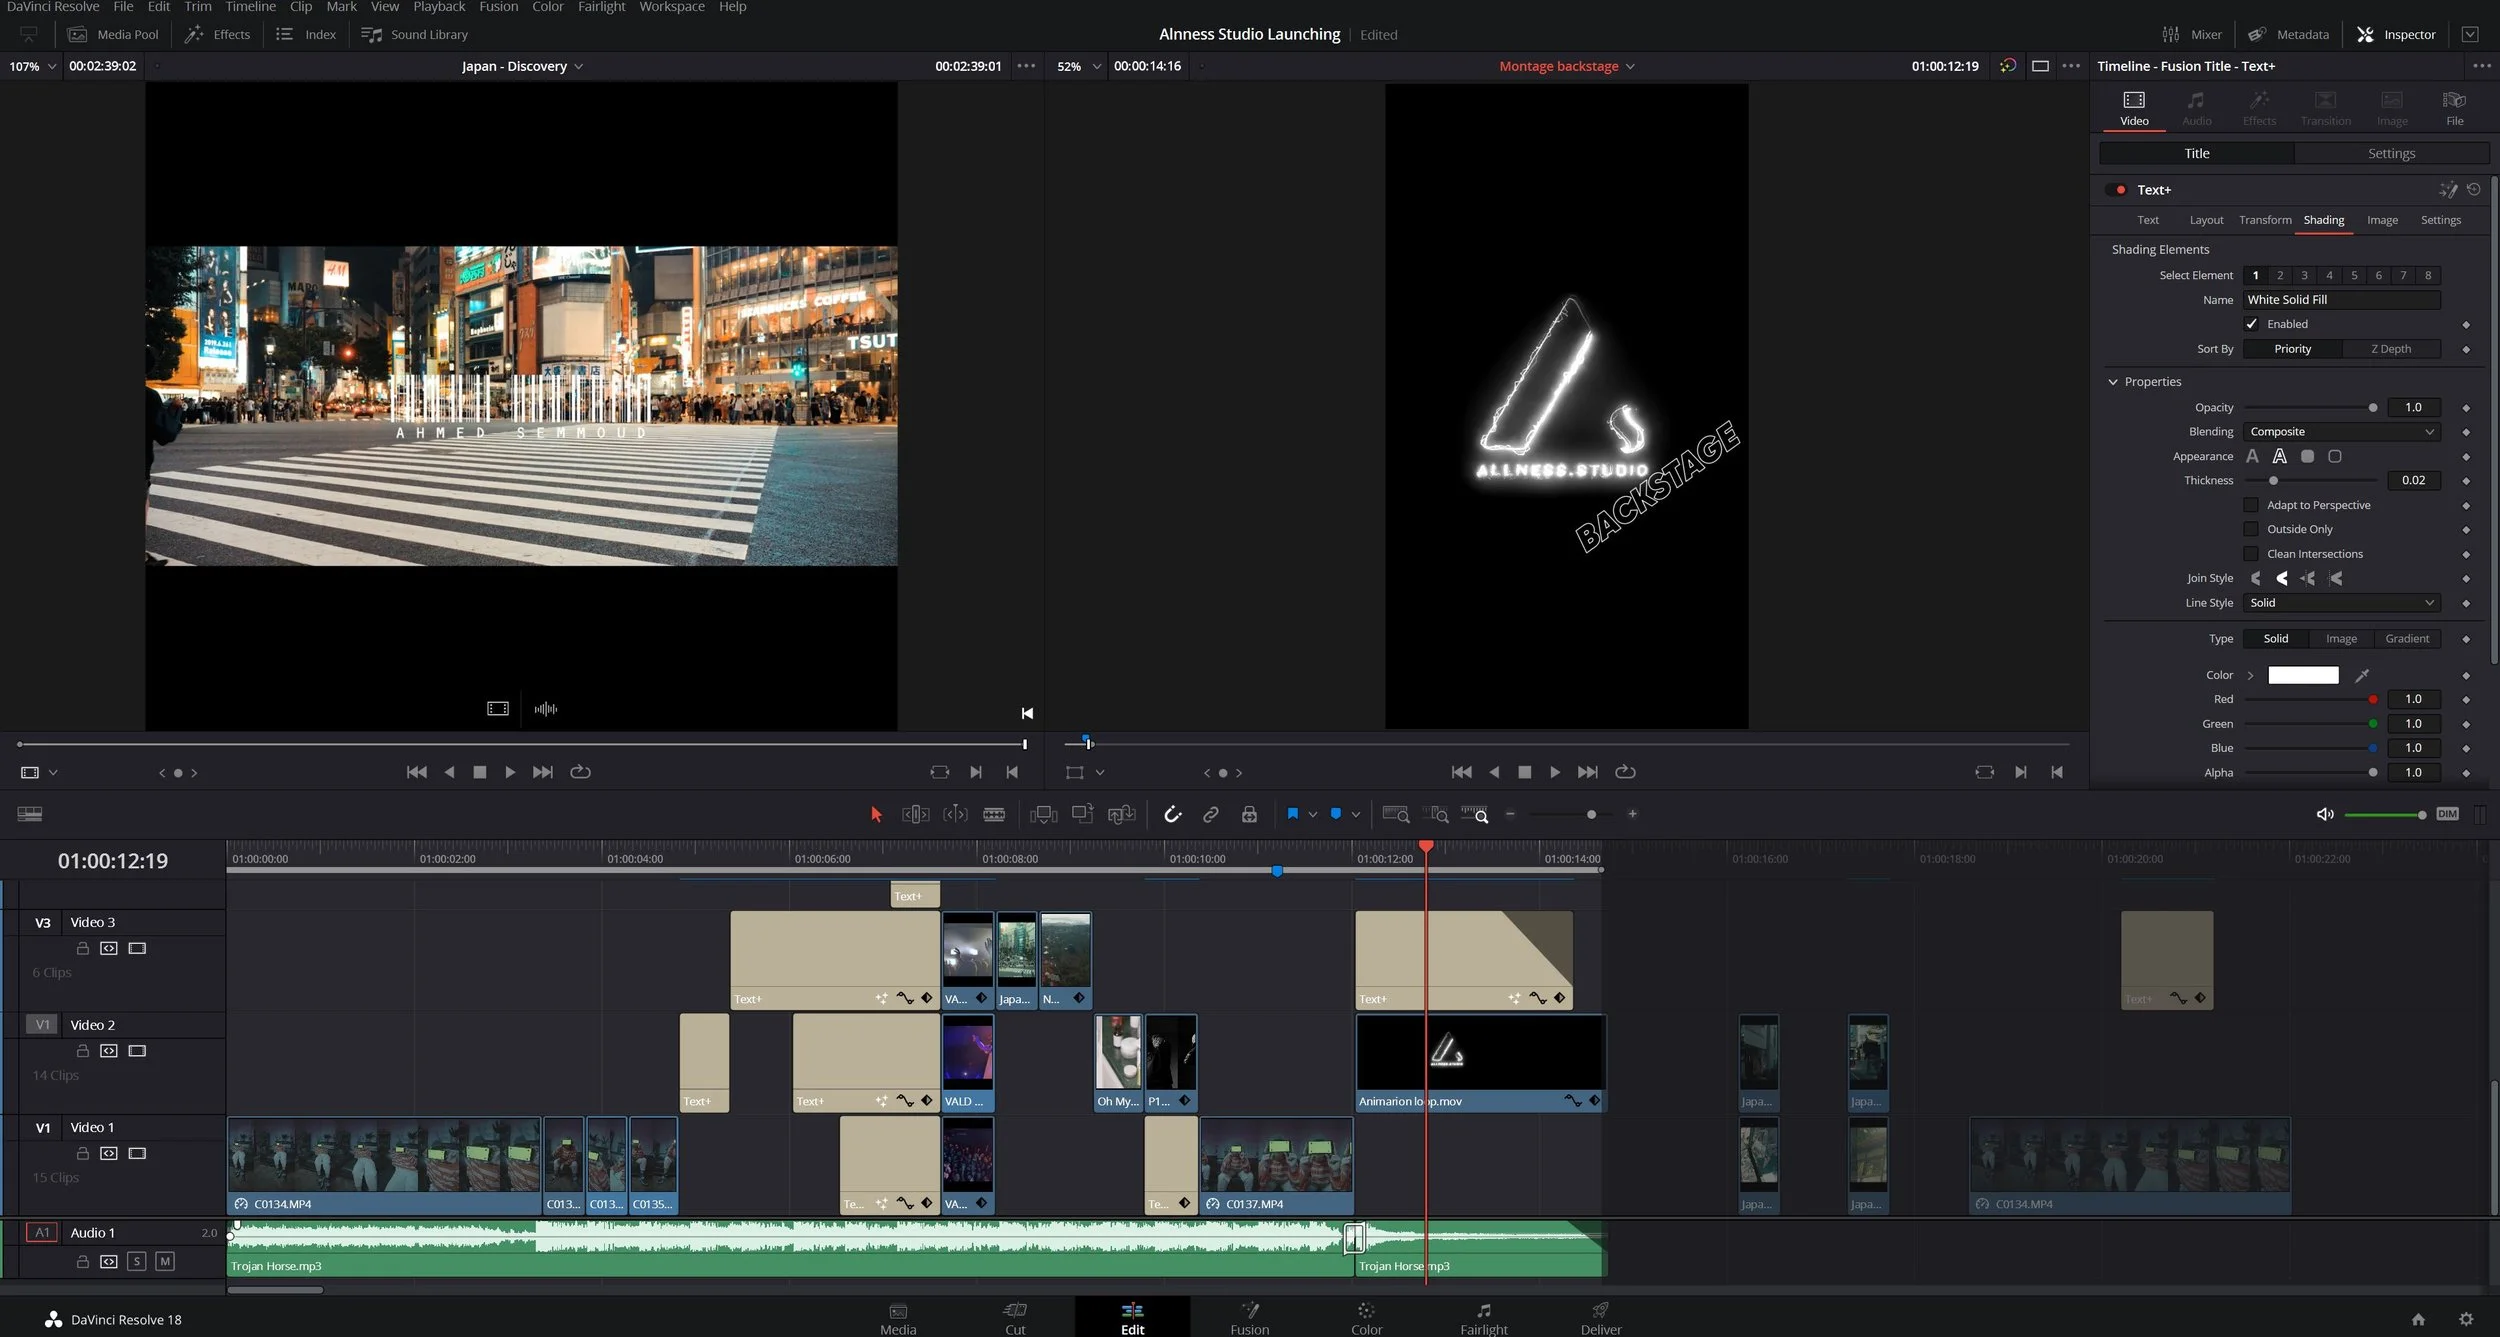
Task: Select the Blade edit mode tool
Action: [x=993, y=814]
